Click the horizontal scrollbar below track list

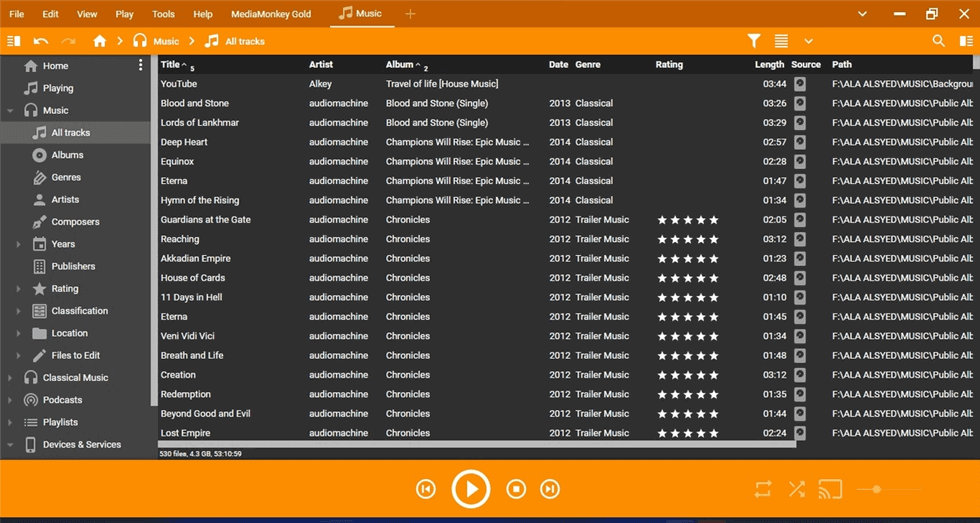tap(477, 444)
